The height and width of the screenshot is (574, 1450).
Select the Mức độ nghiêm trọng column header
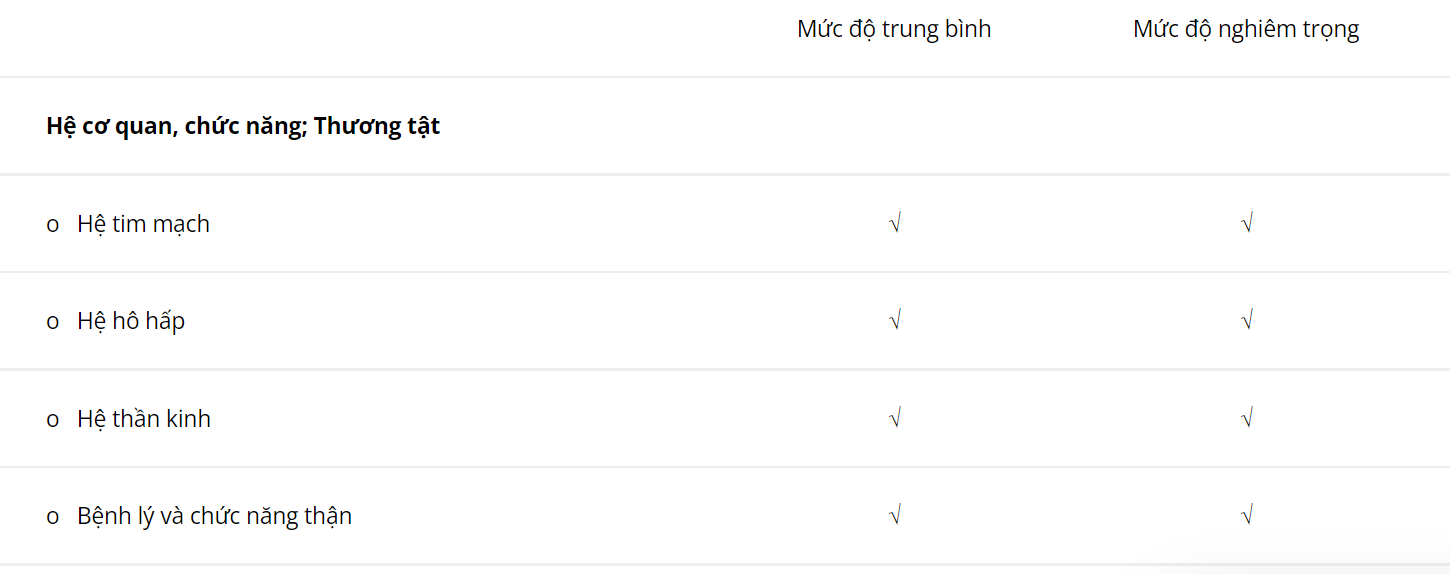1246,29
